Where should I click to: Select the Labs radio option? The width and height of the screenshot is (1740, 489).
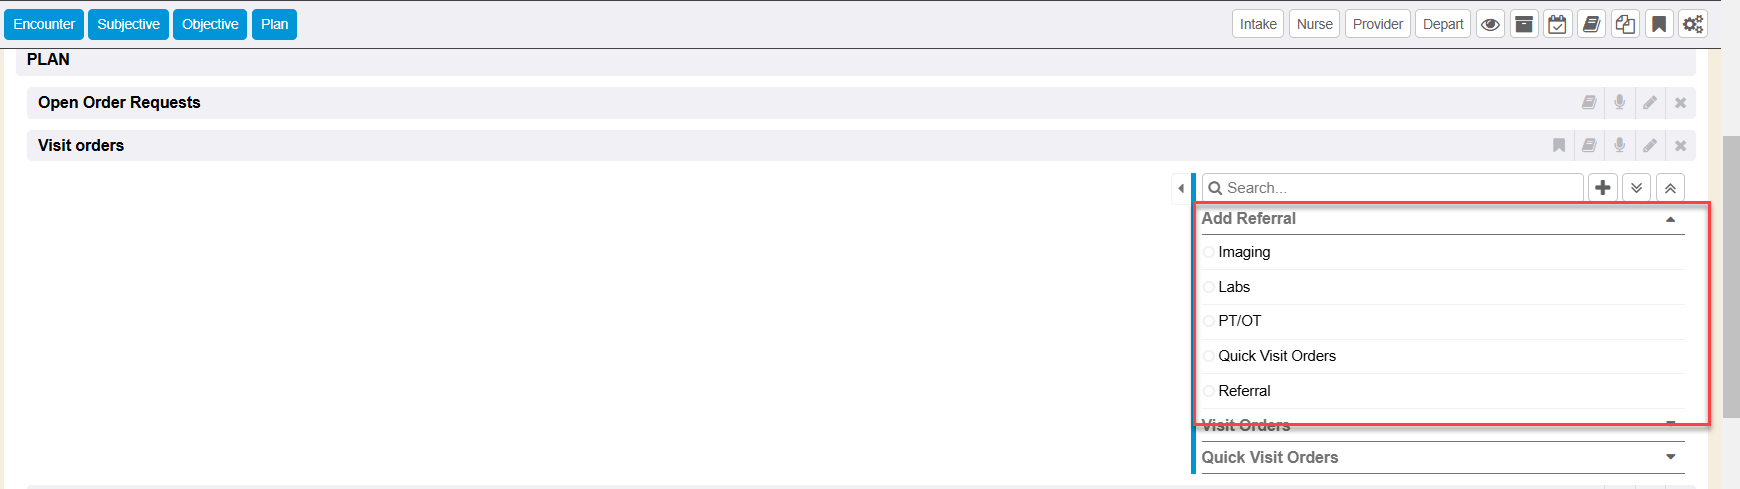click(1209, 287)
